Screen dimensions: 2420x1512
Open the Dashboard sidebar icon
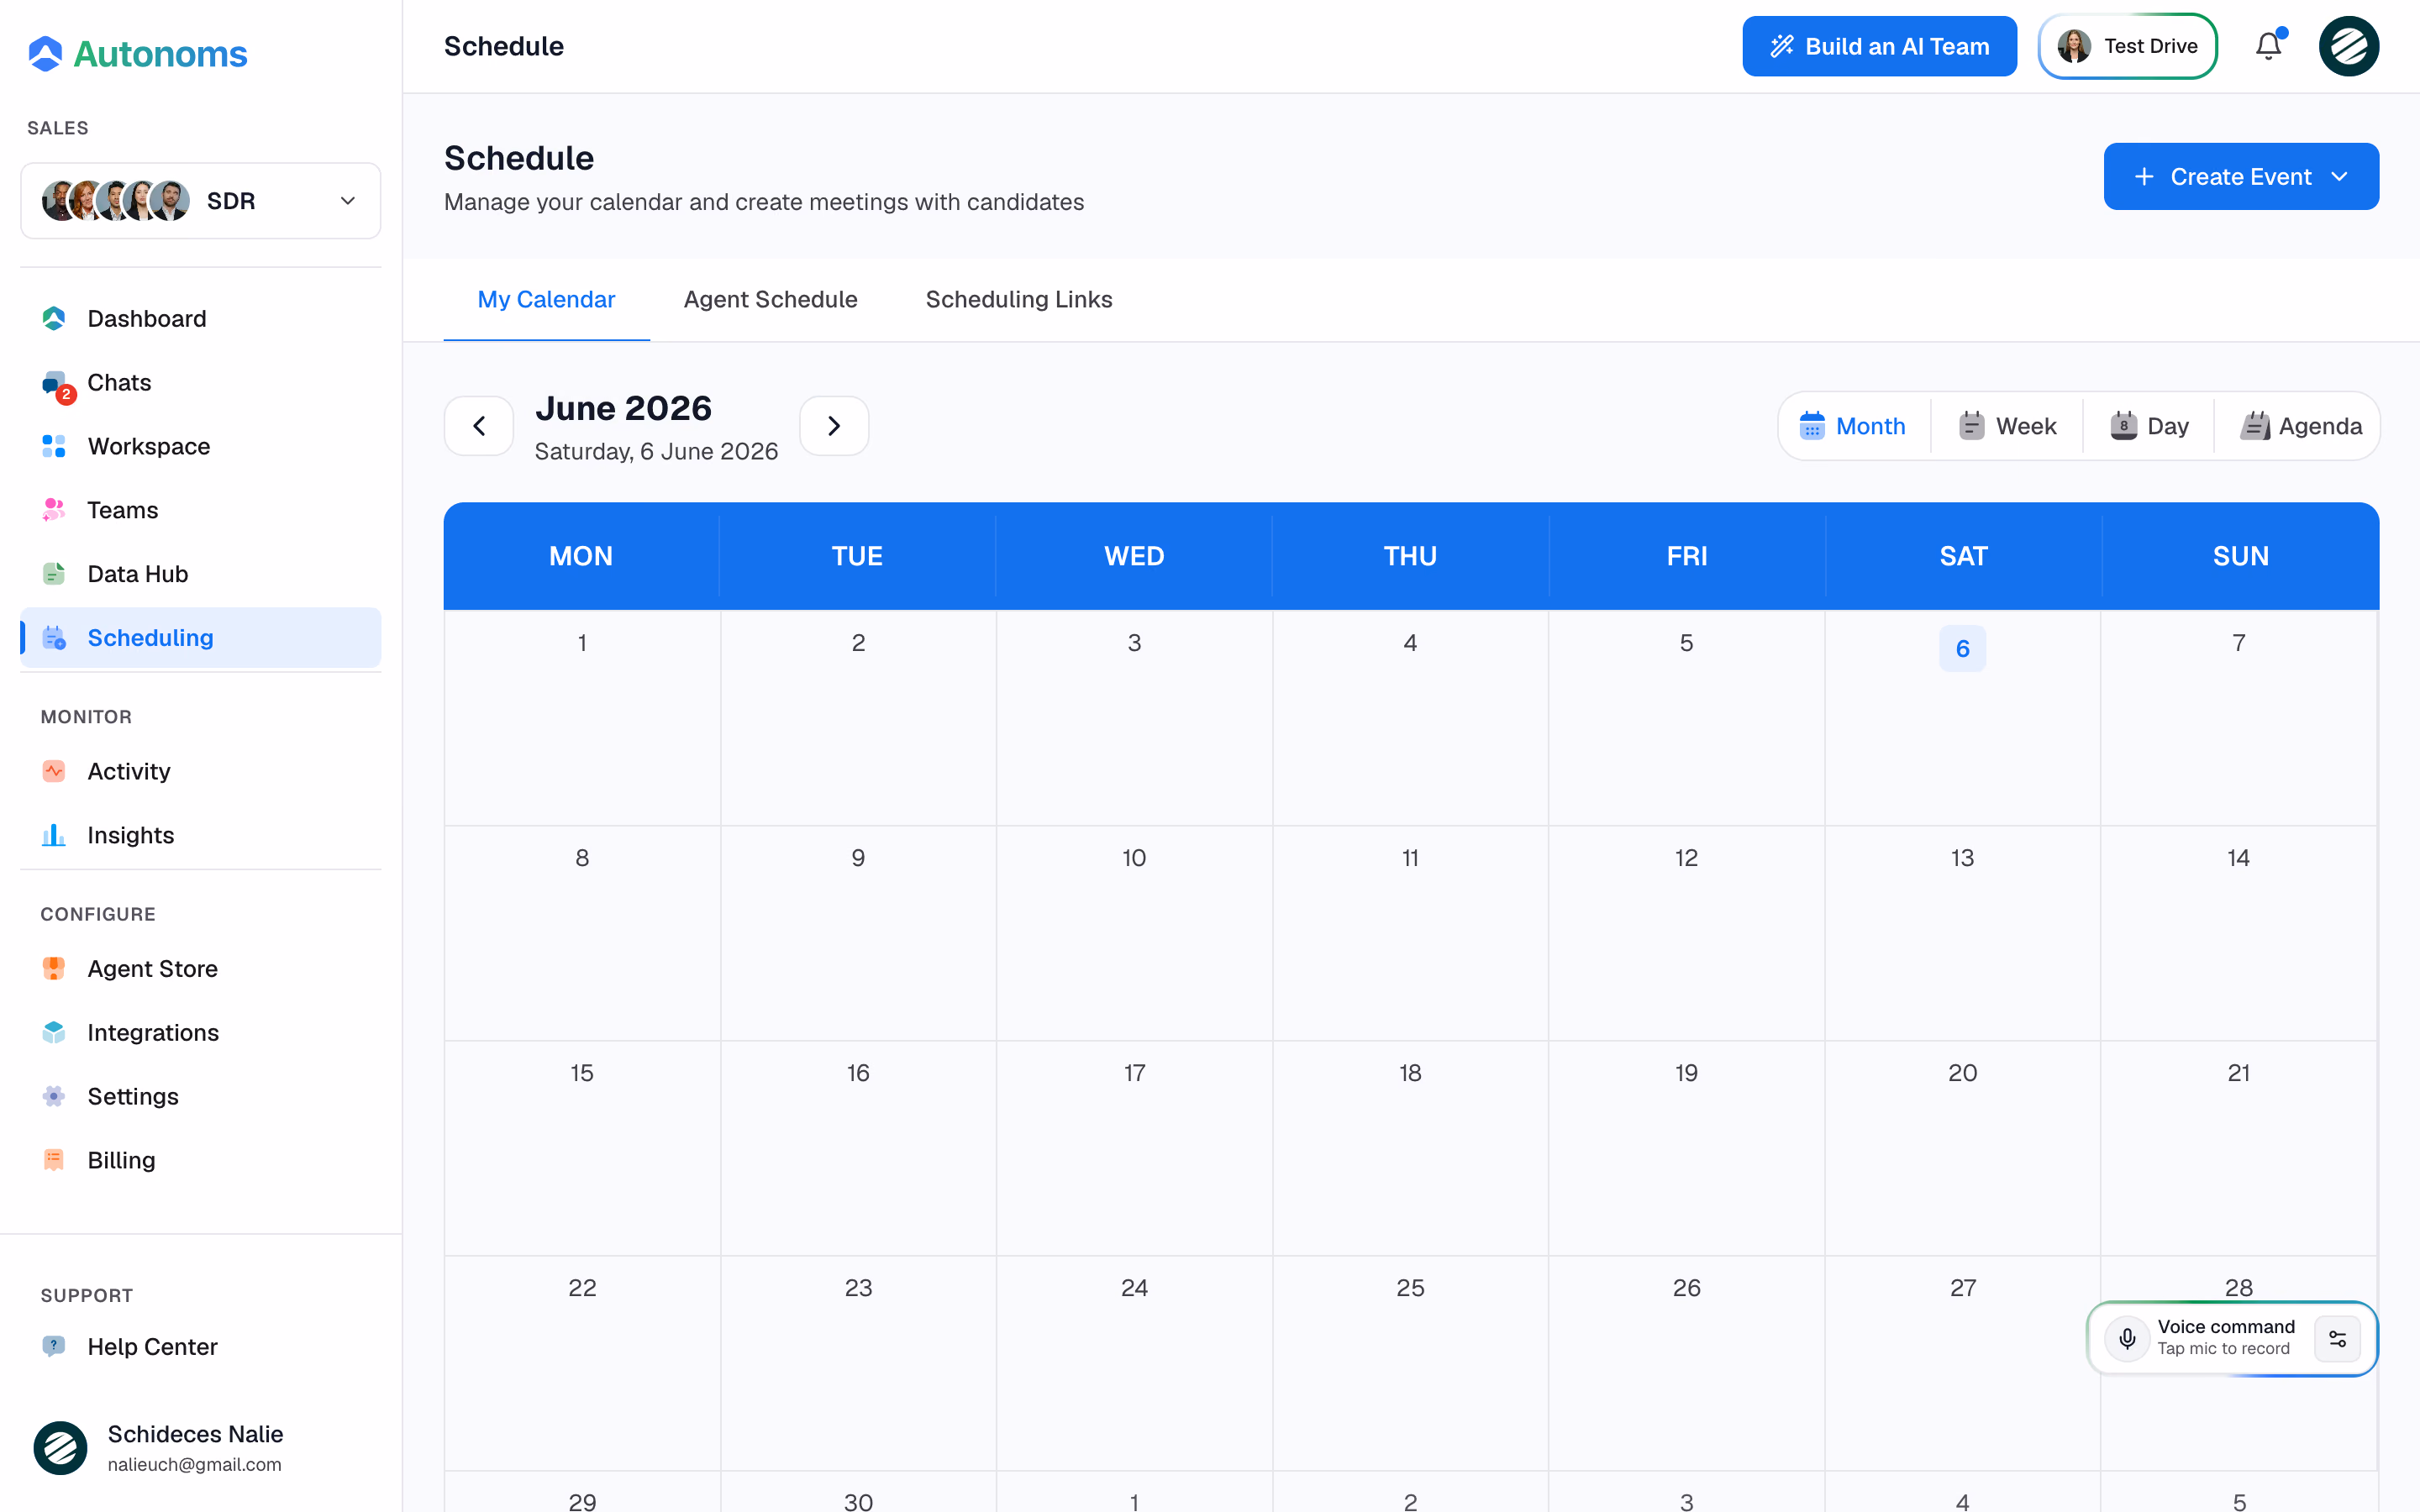[x=54, y=318]
